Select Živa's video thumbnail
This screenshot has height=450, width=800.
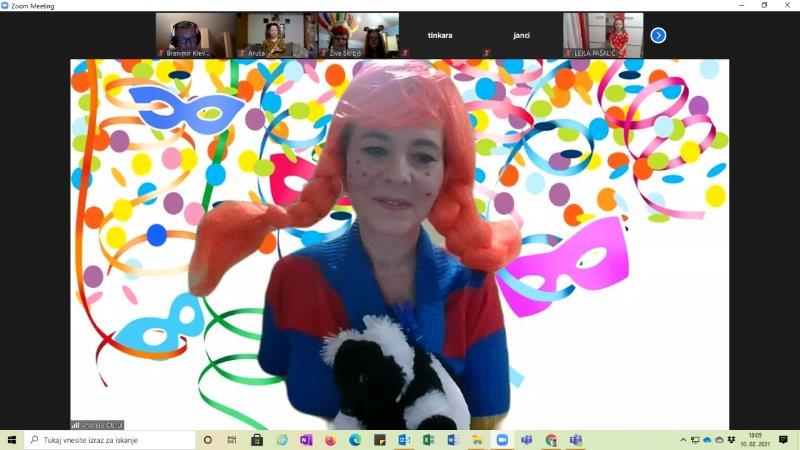(359, 35)
